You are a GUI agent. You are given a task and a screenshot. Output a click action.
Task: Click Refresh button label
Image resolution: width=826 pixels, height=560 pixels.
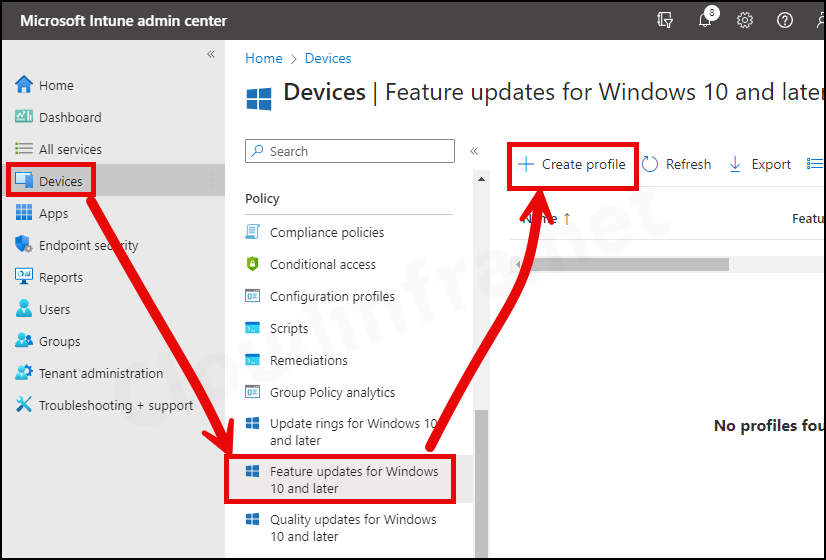[688, 164]
